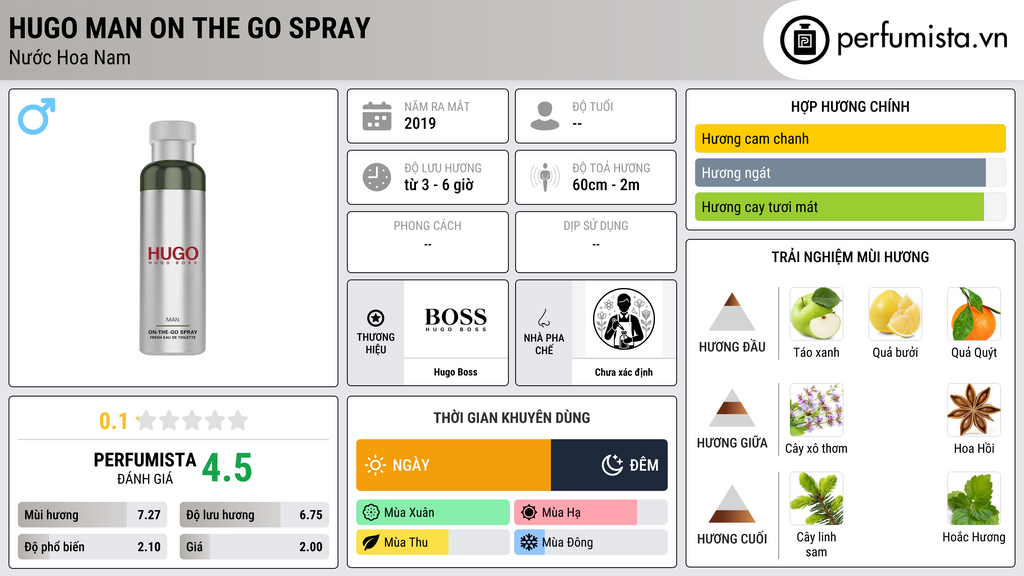
Task: Click the Phong cách card
Action: 428,242
